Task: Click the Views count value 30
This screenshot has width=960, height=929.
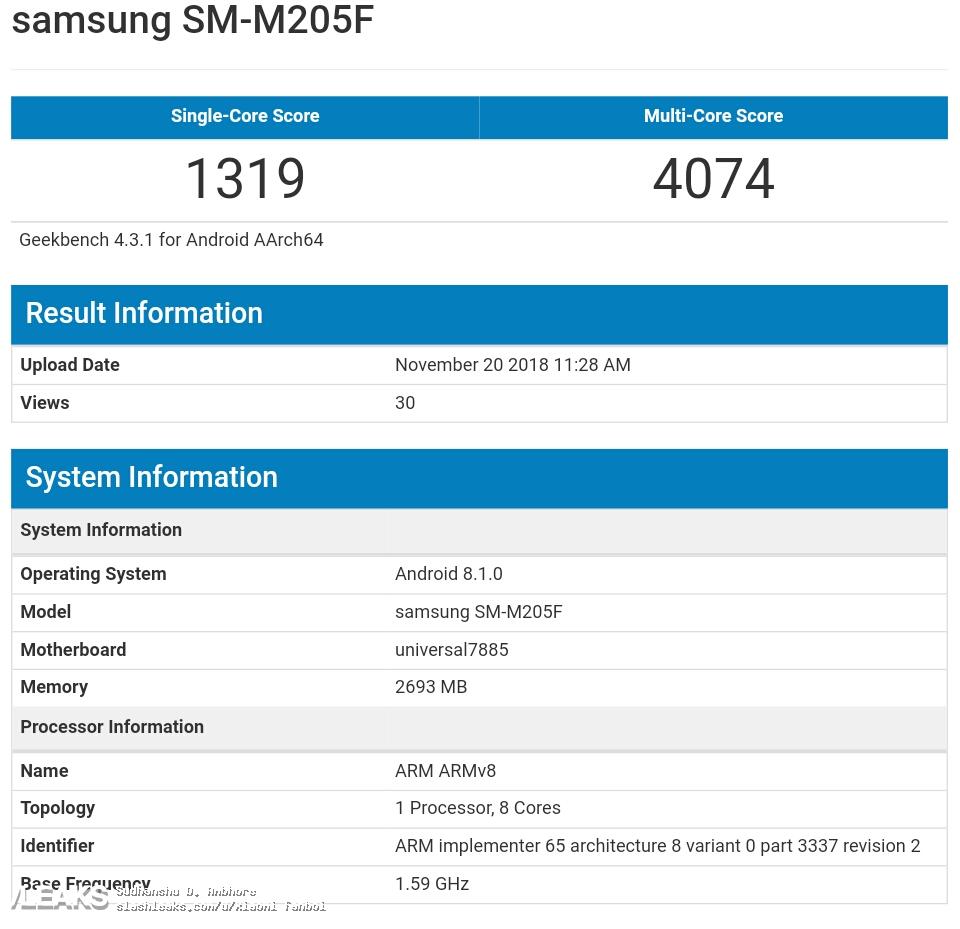Action: coord(405,403)
